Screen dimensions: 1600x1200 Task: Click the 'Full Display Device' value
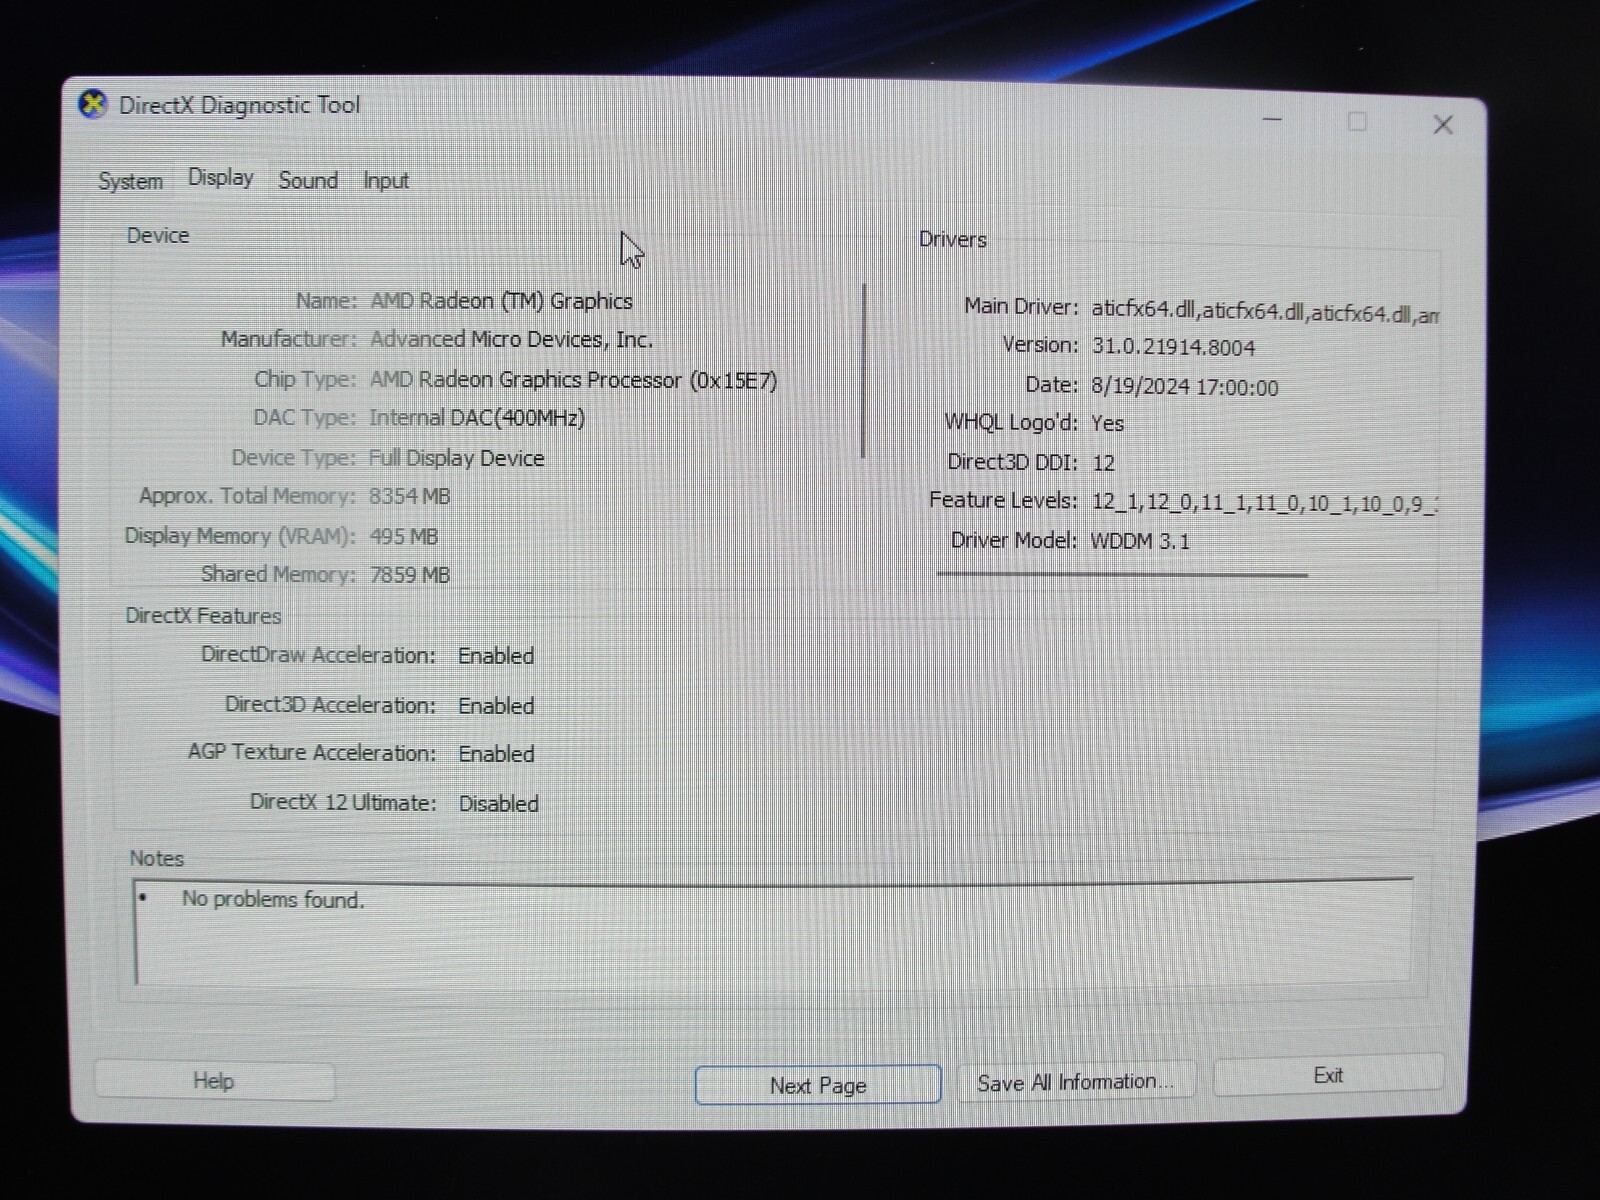point(456,458)
